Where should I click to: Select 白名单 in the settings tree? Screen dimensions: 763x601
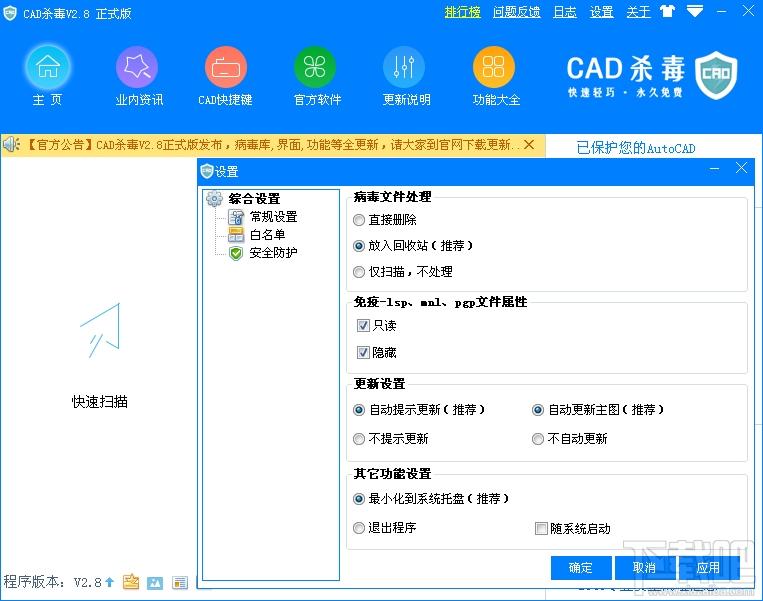tap(267, 235)
